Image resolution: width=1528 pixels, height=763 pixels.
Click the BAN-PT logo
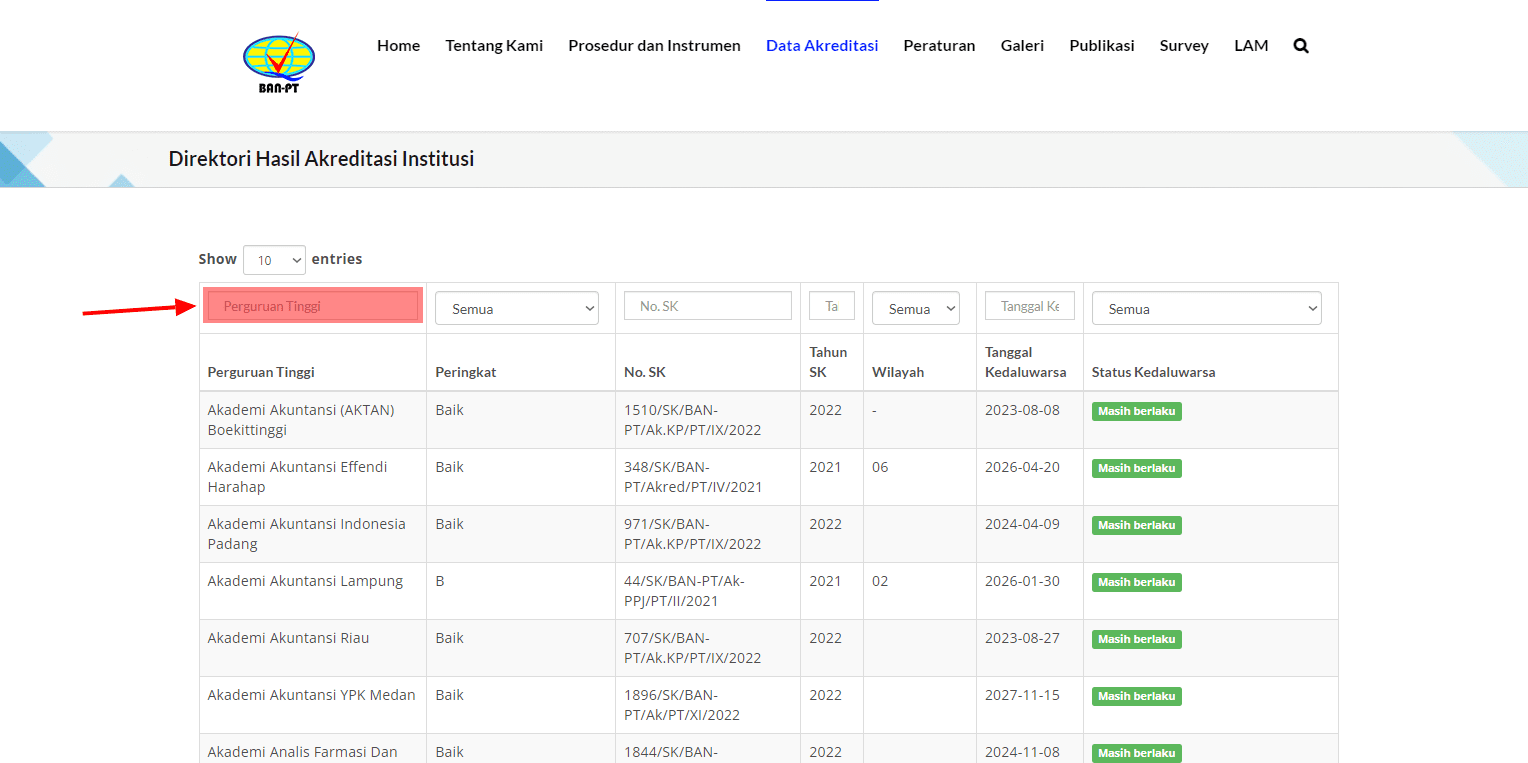[x=279, y=63]
